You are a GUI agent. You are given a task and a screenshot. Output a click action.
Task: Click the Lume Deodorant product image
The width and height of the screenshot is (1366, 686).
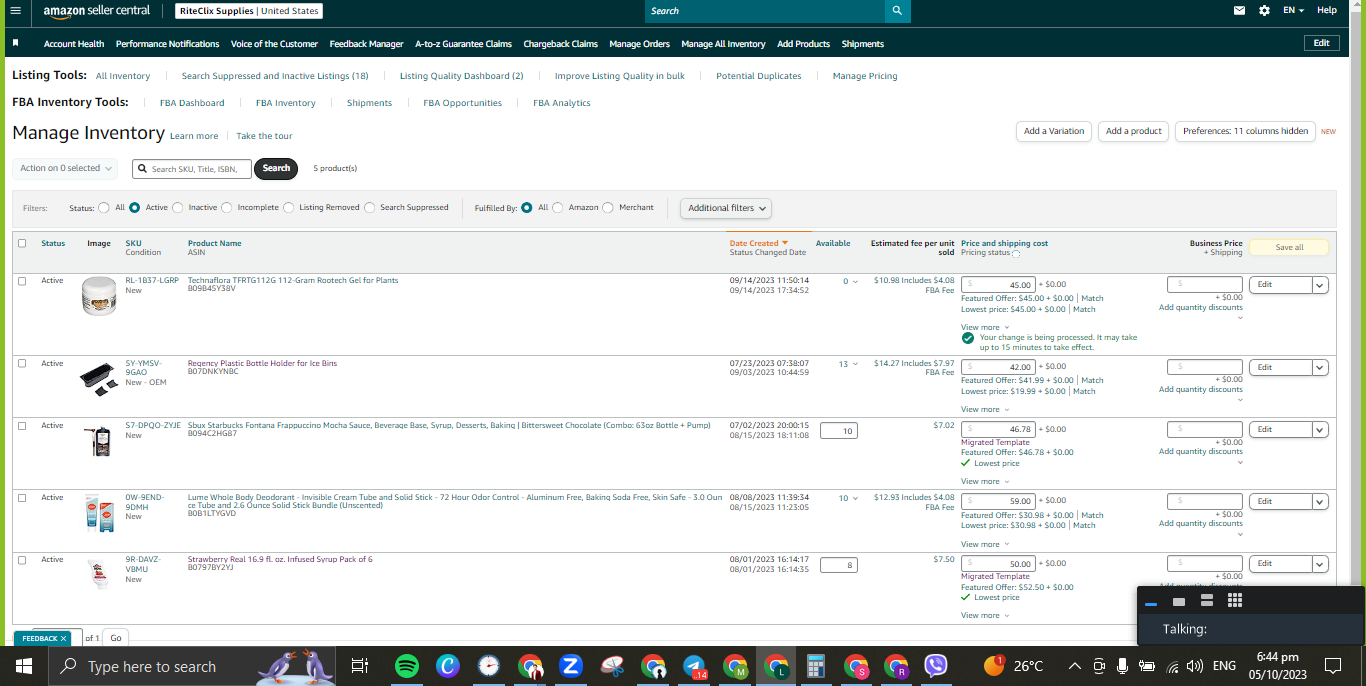(x=100, y=513)
